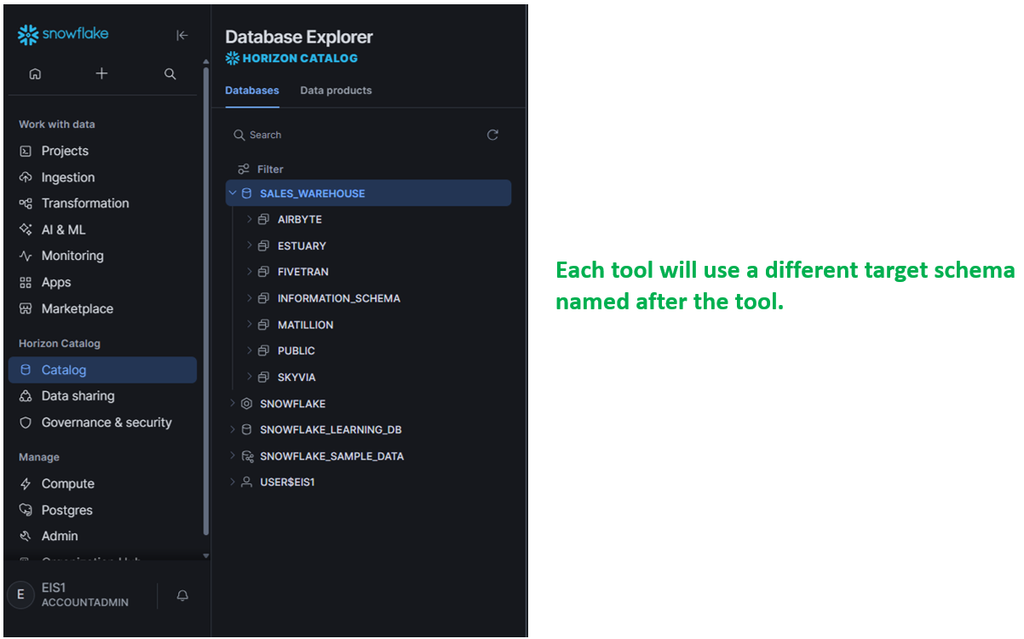Image resolution: width=1024 pixels, height=639 pixels.
Task: Collapse the sidebar with the arrow icon
Action: pyautogui.click(x=182, y=35)
